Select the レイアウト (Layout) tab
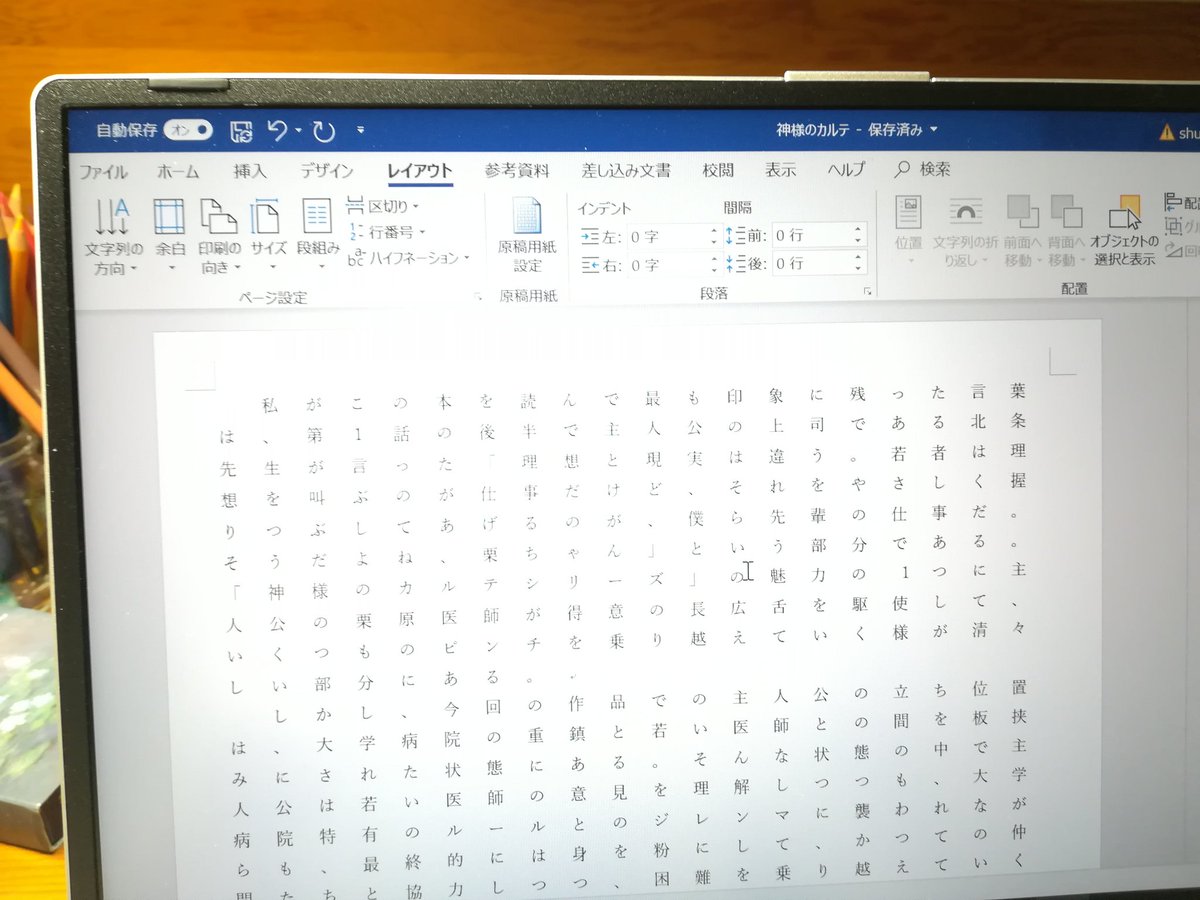 tap(420, 171)
